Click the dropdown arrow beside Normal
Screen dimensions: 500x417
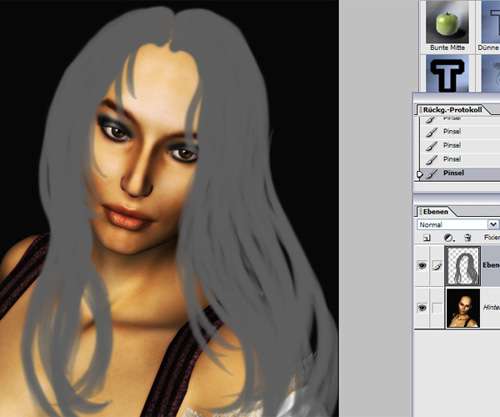(493, 225)
